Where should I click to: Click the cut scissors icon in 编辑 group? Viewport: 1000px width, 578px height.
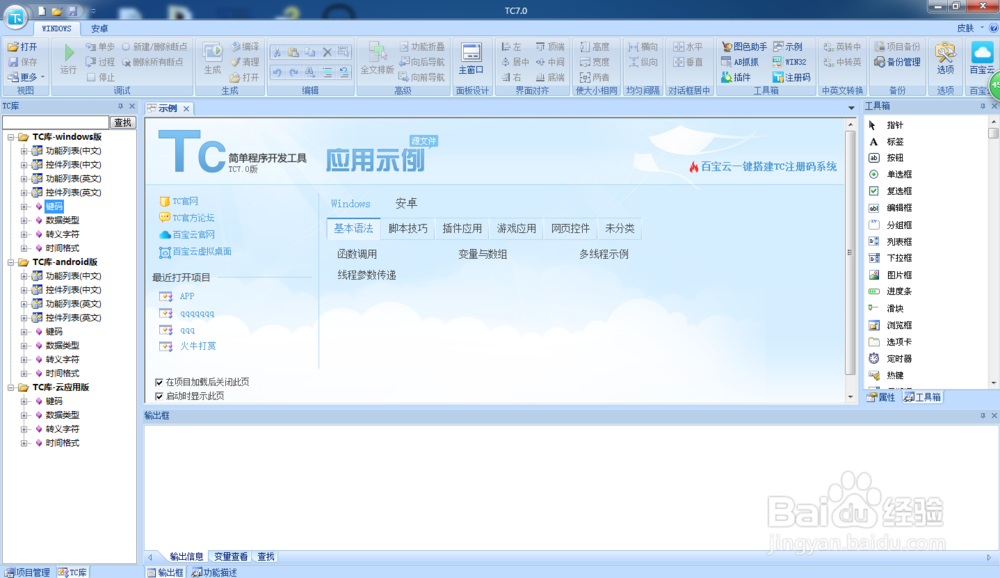pyautogui.click(x=277, y=52)
